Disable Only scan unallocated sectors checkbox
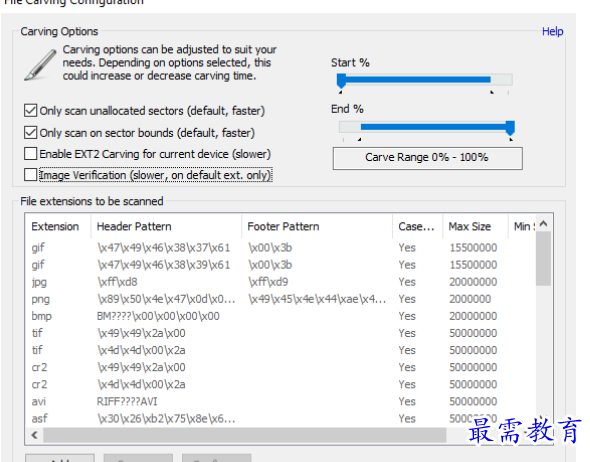The height and width of the screenshot is (462, 590). pos(30,111)
